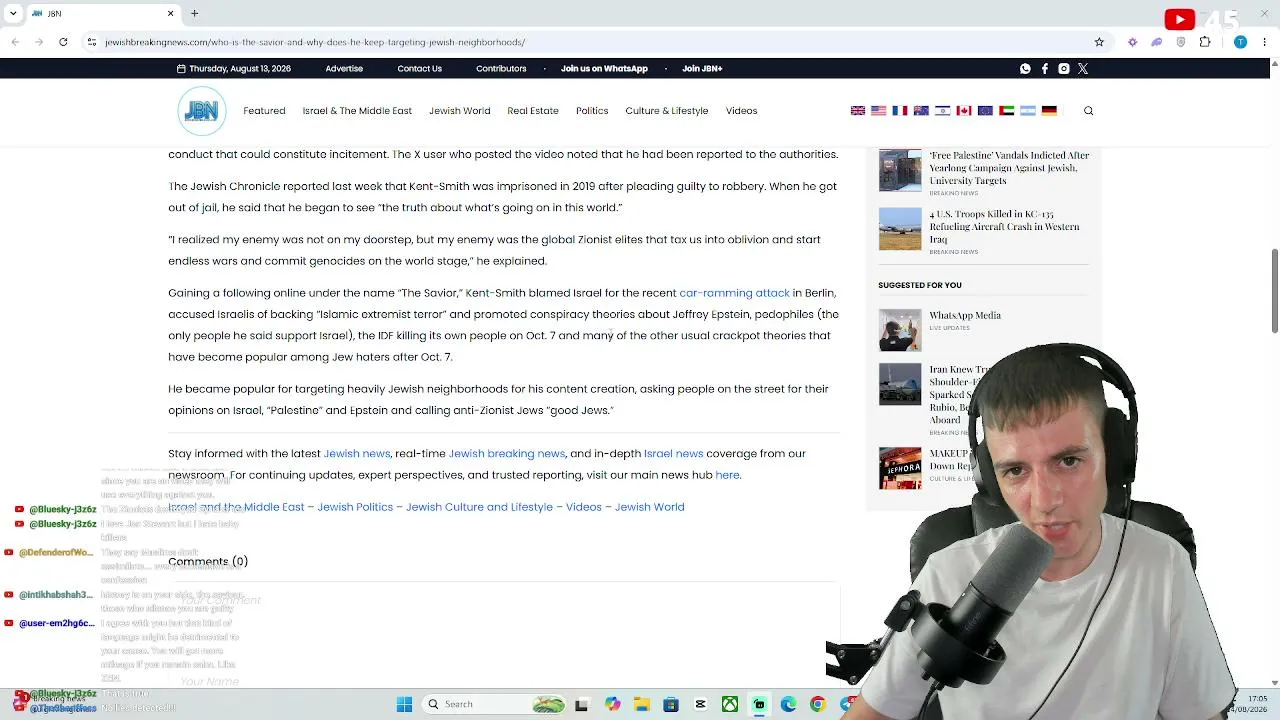Open the Facebook social icon
This screenshot has height=720, width=1280.
click(1045, 69)
